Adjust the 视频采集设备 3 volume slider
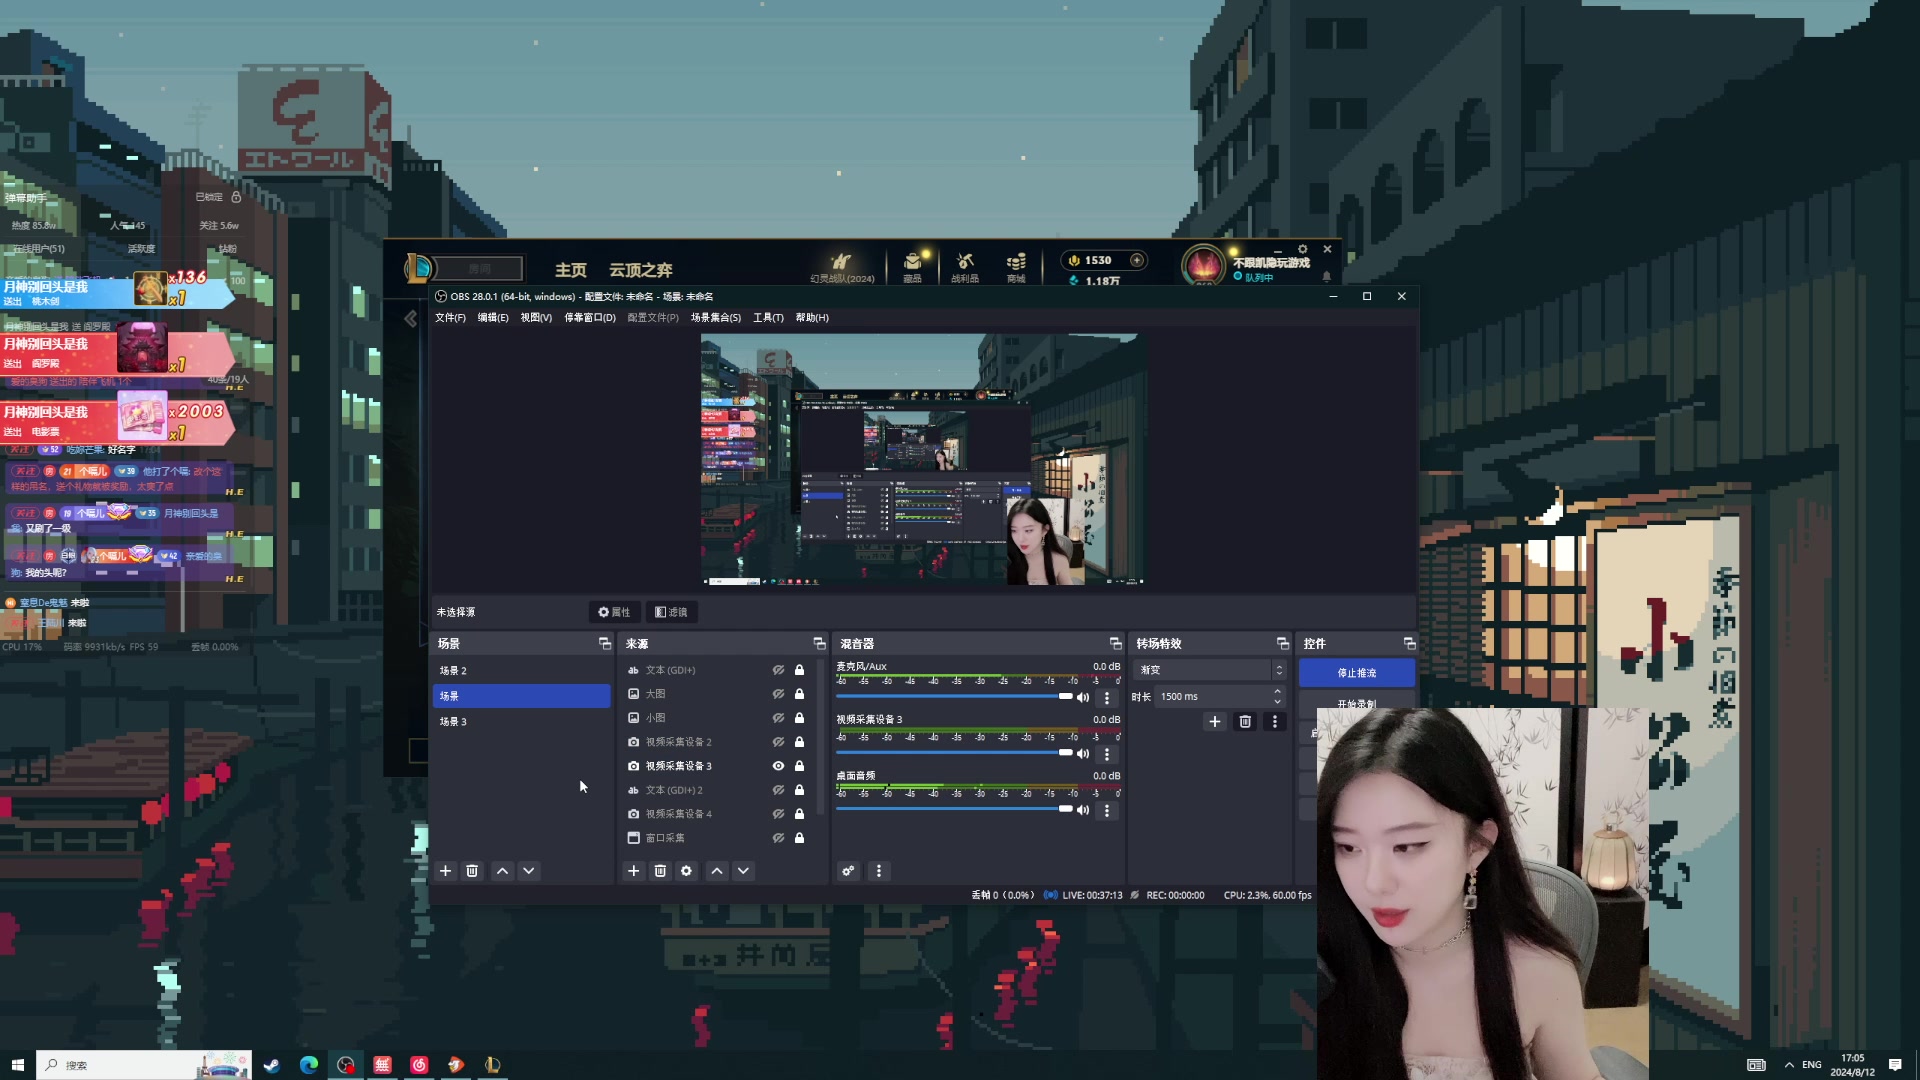Screen dimensions: 1920x1080 pyautogui.click(x=954, y=753)
